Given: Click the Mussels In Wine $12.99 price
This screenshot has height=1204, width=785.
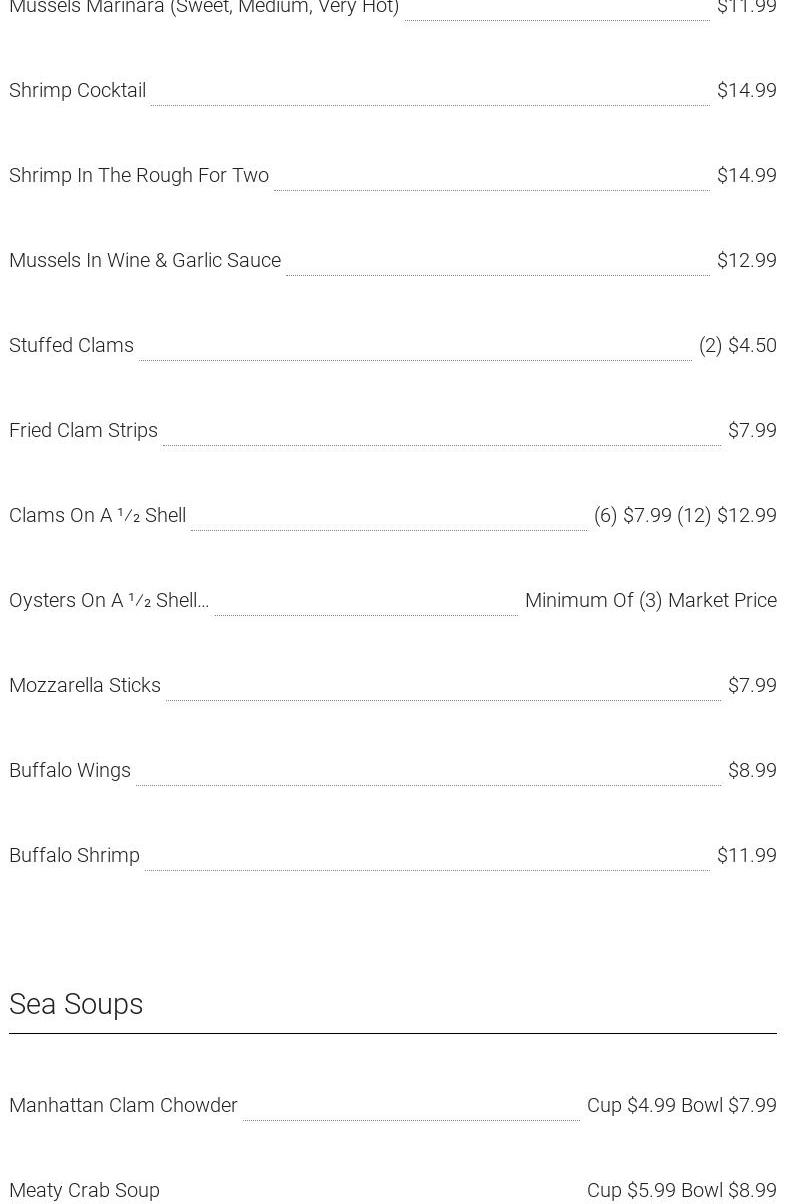Looking at the screenshot, I should click(746, 260).
